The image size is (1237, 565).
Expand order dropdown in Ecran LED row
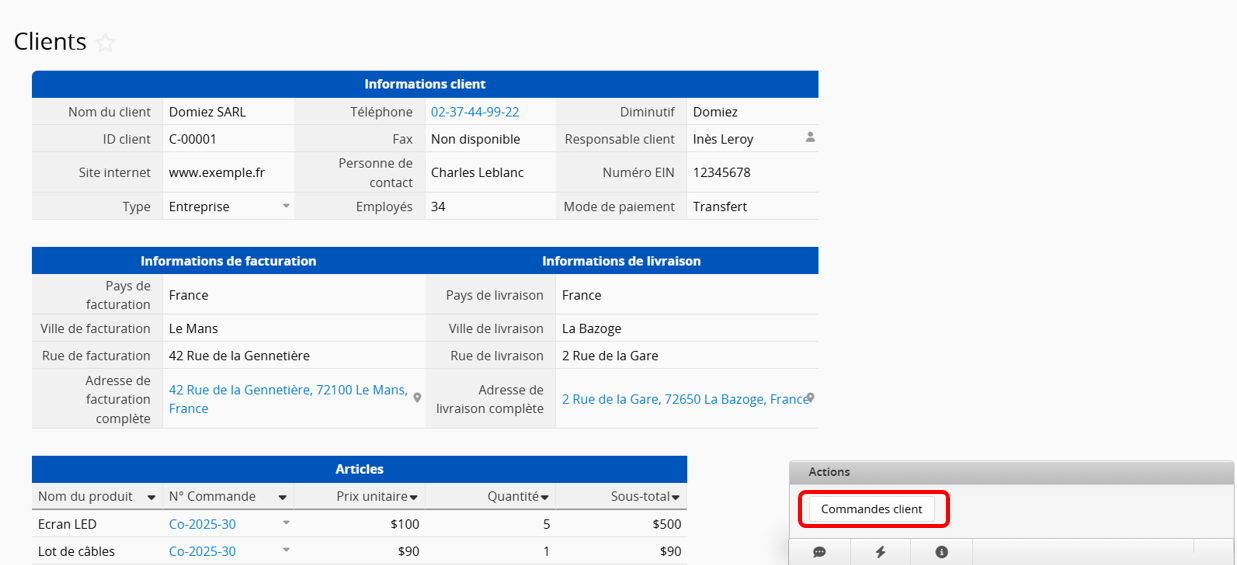286,523
